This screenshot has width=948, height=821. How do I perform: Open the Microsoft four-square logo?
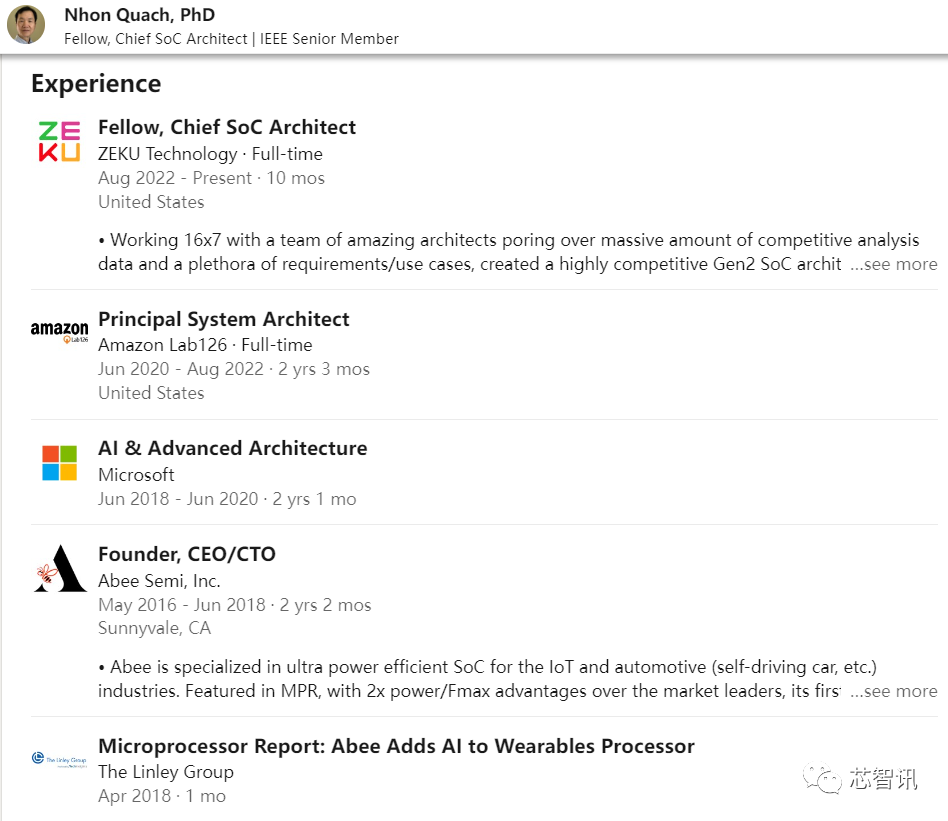click(x=59, y=463)
